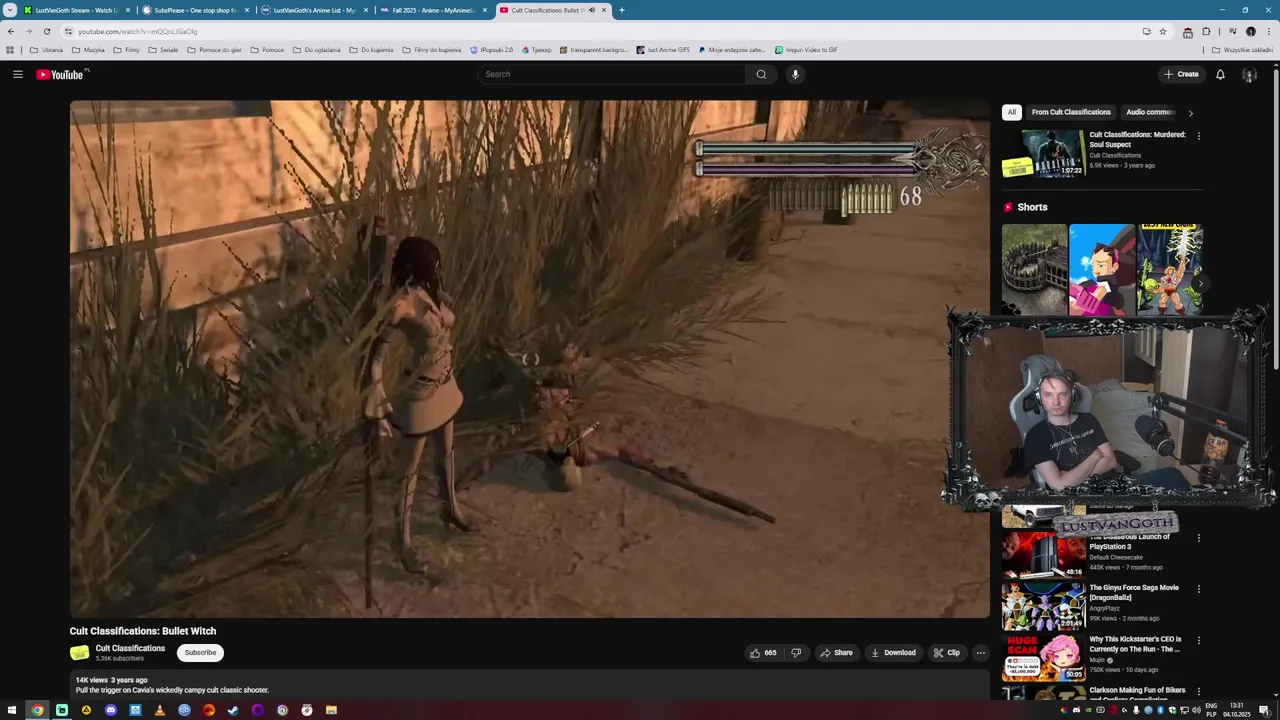1280x720 pixels.
Task: Select the All filter chip
Action: point(1011,112)
